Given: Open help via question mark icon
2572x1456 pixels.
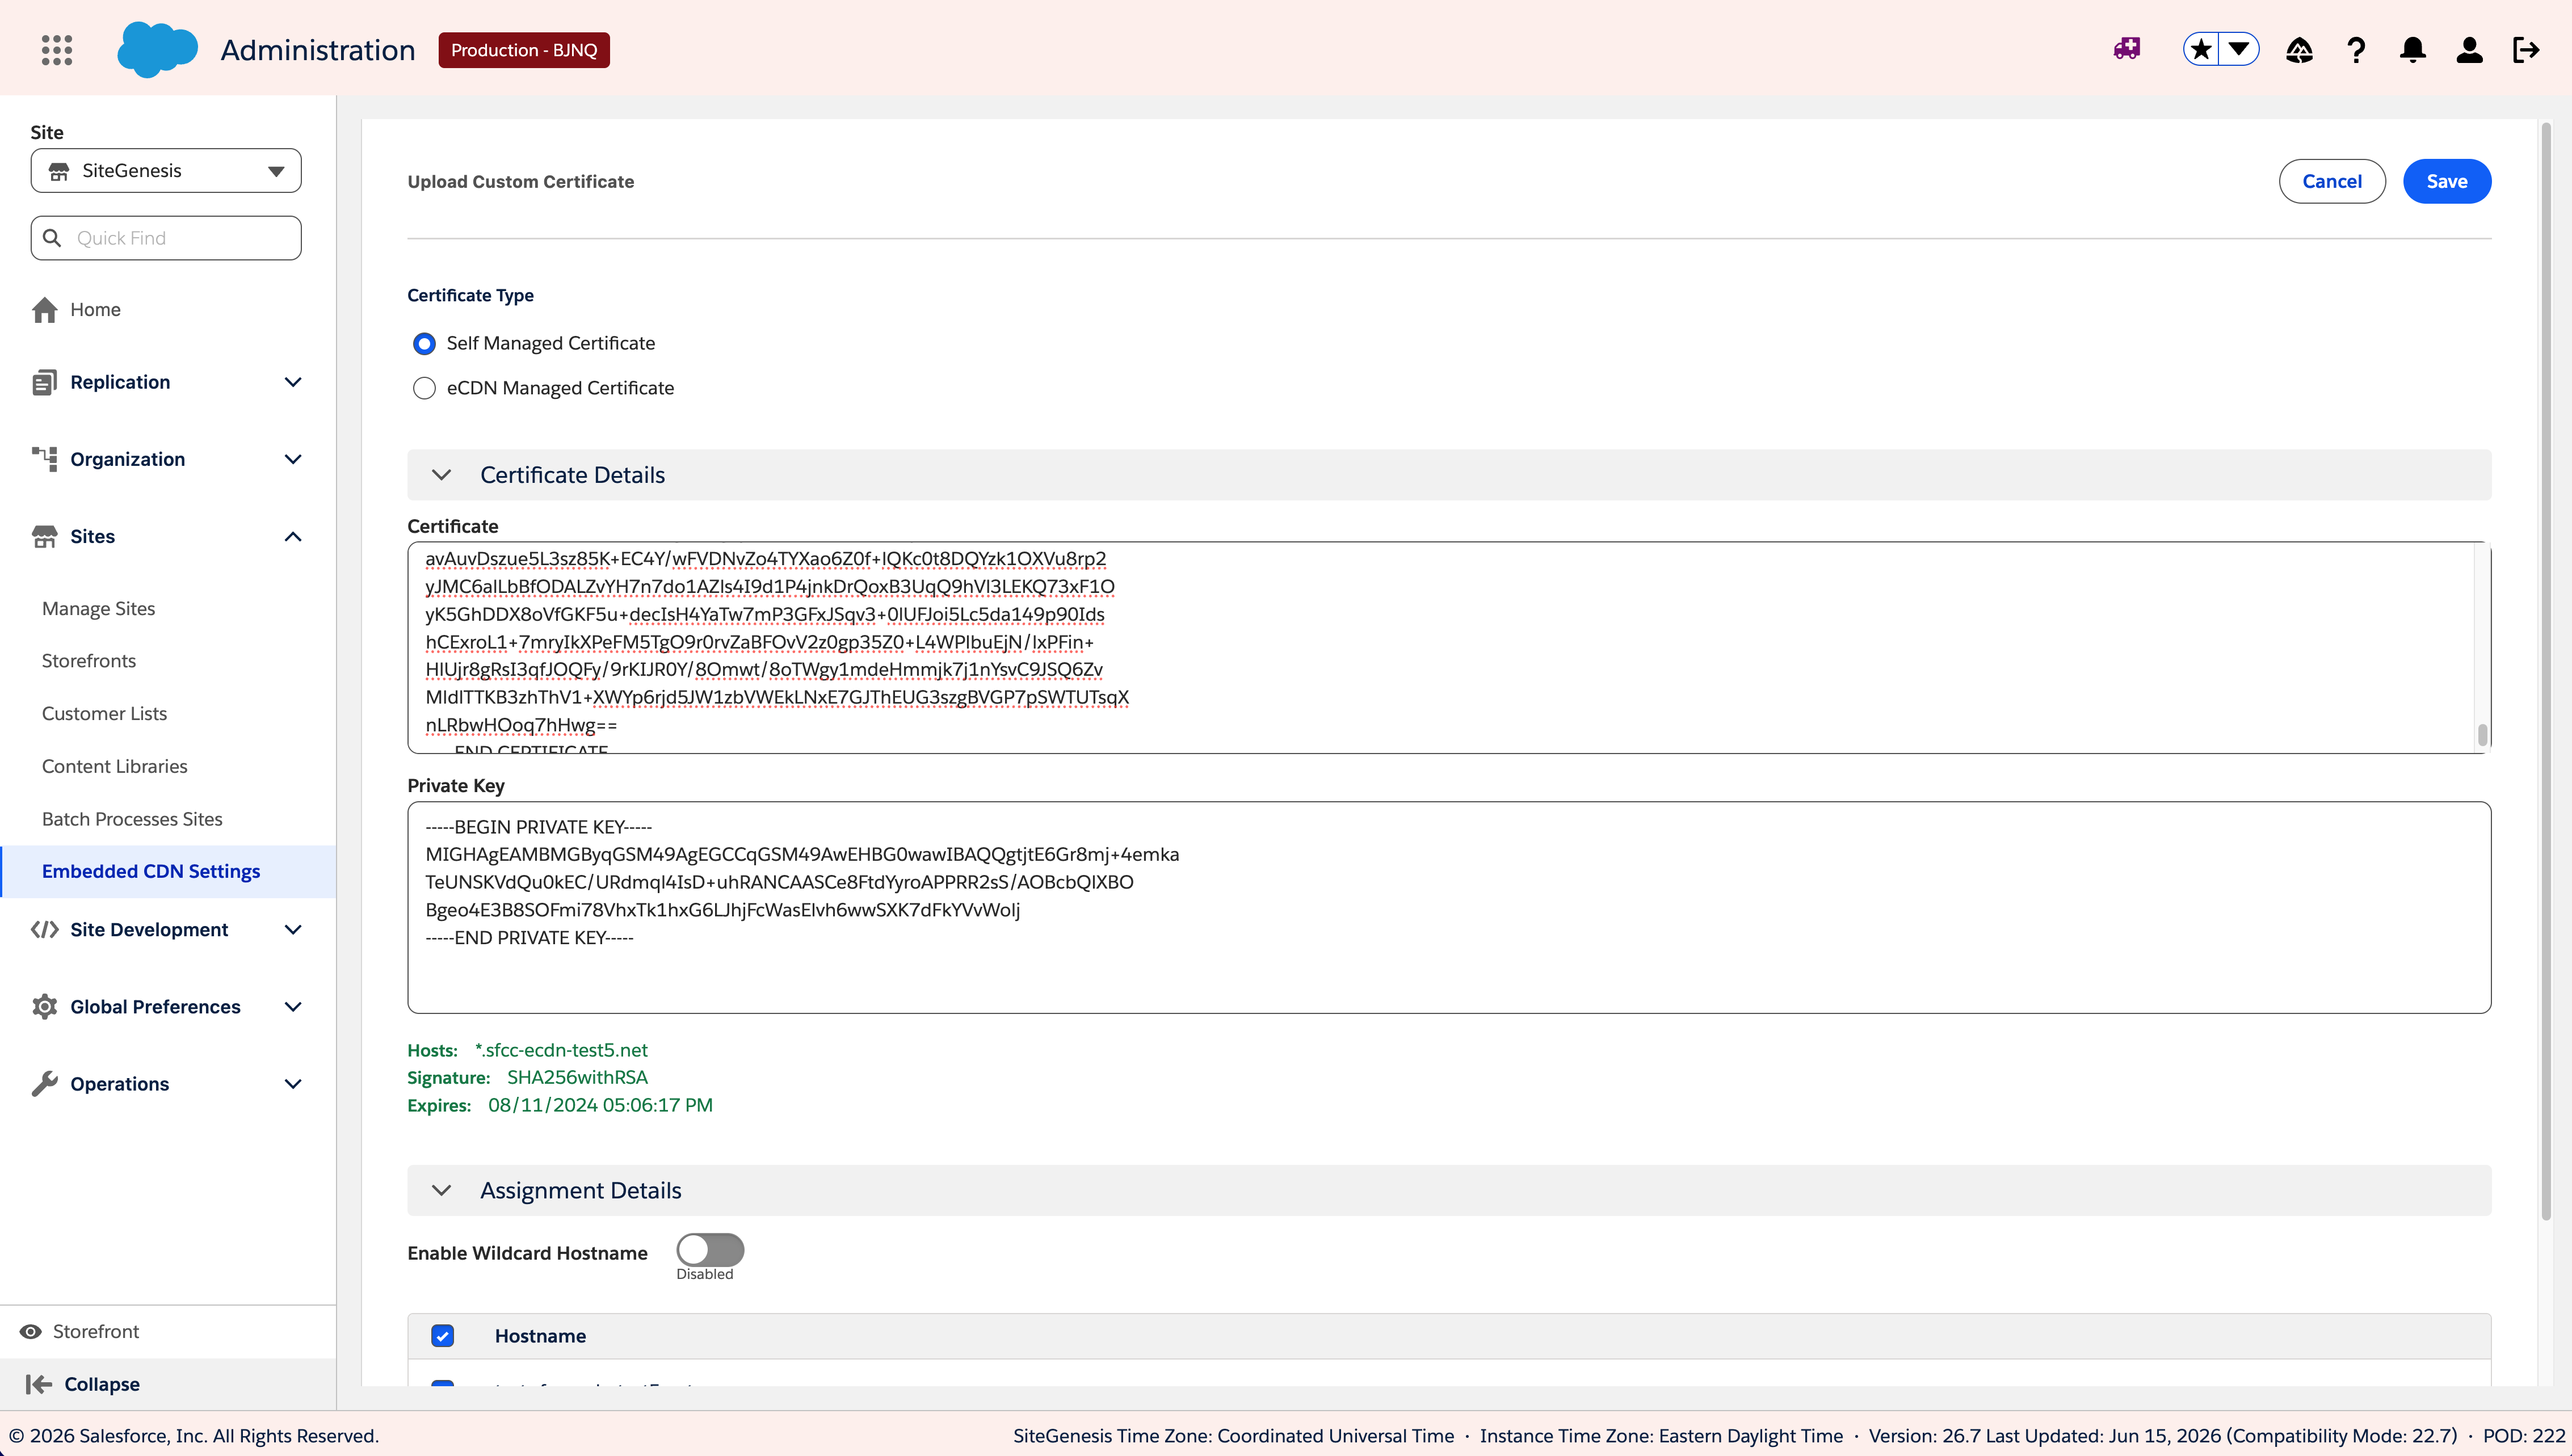Looking at the screenshot, I should (x=2356, y=50).
